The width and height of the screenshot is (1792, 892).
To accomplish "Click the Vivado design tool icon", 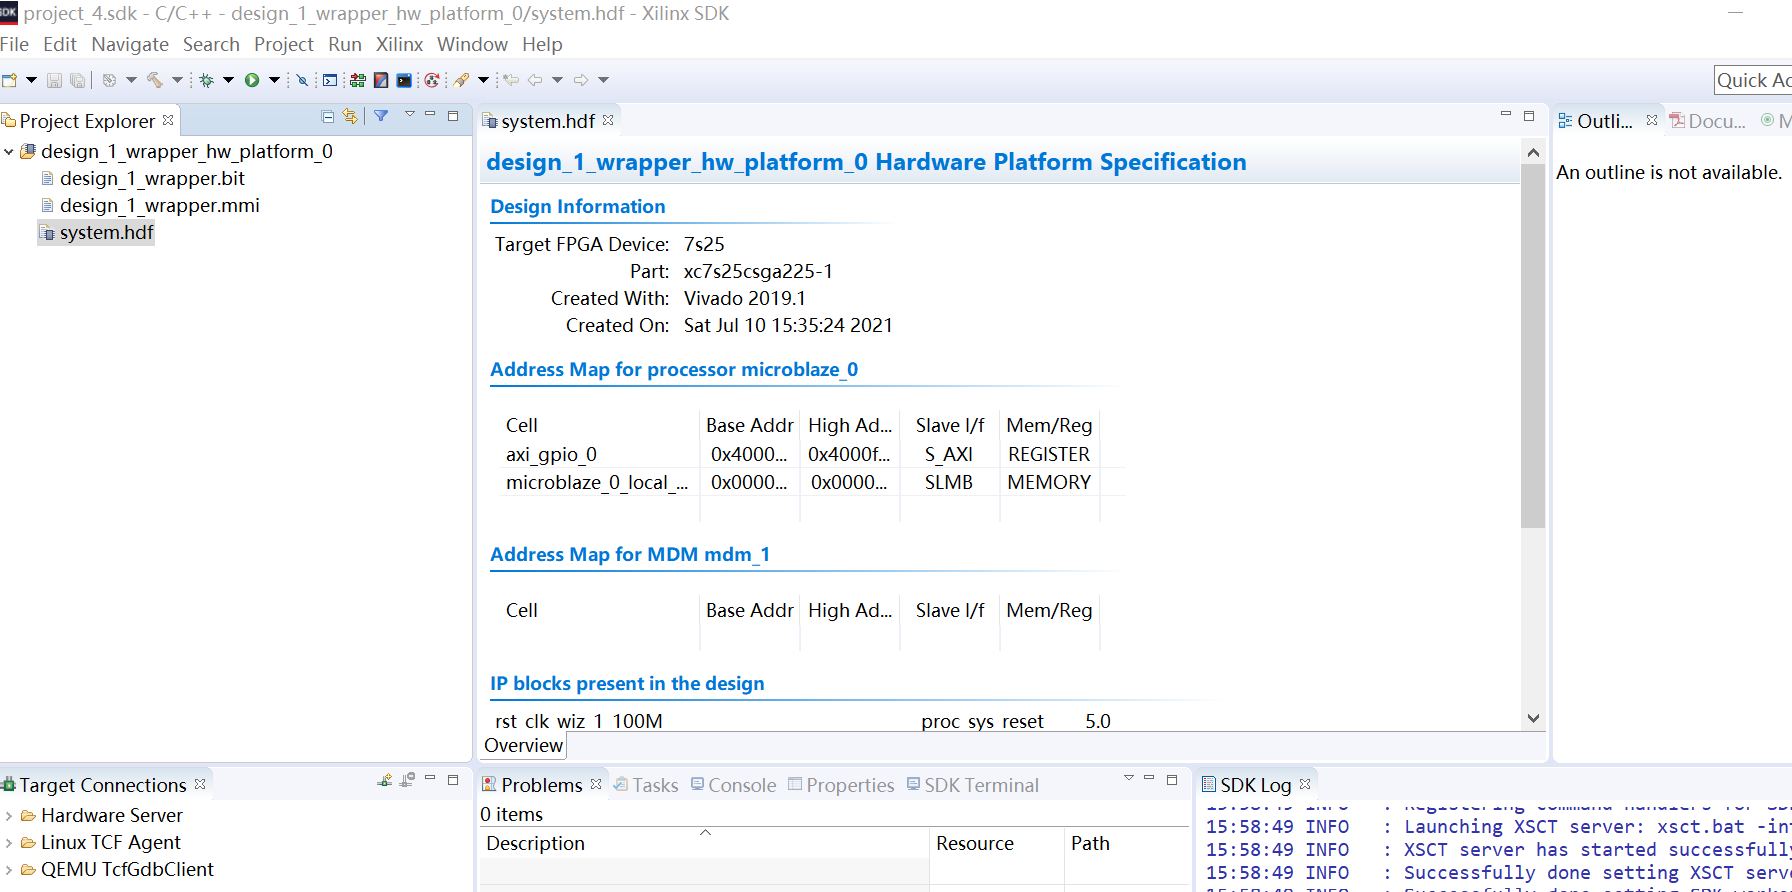I will [381, 80].
